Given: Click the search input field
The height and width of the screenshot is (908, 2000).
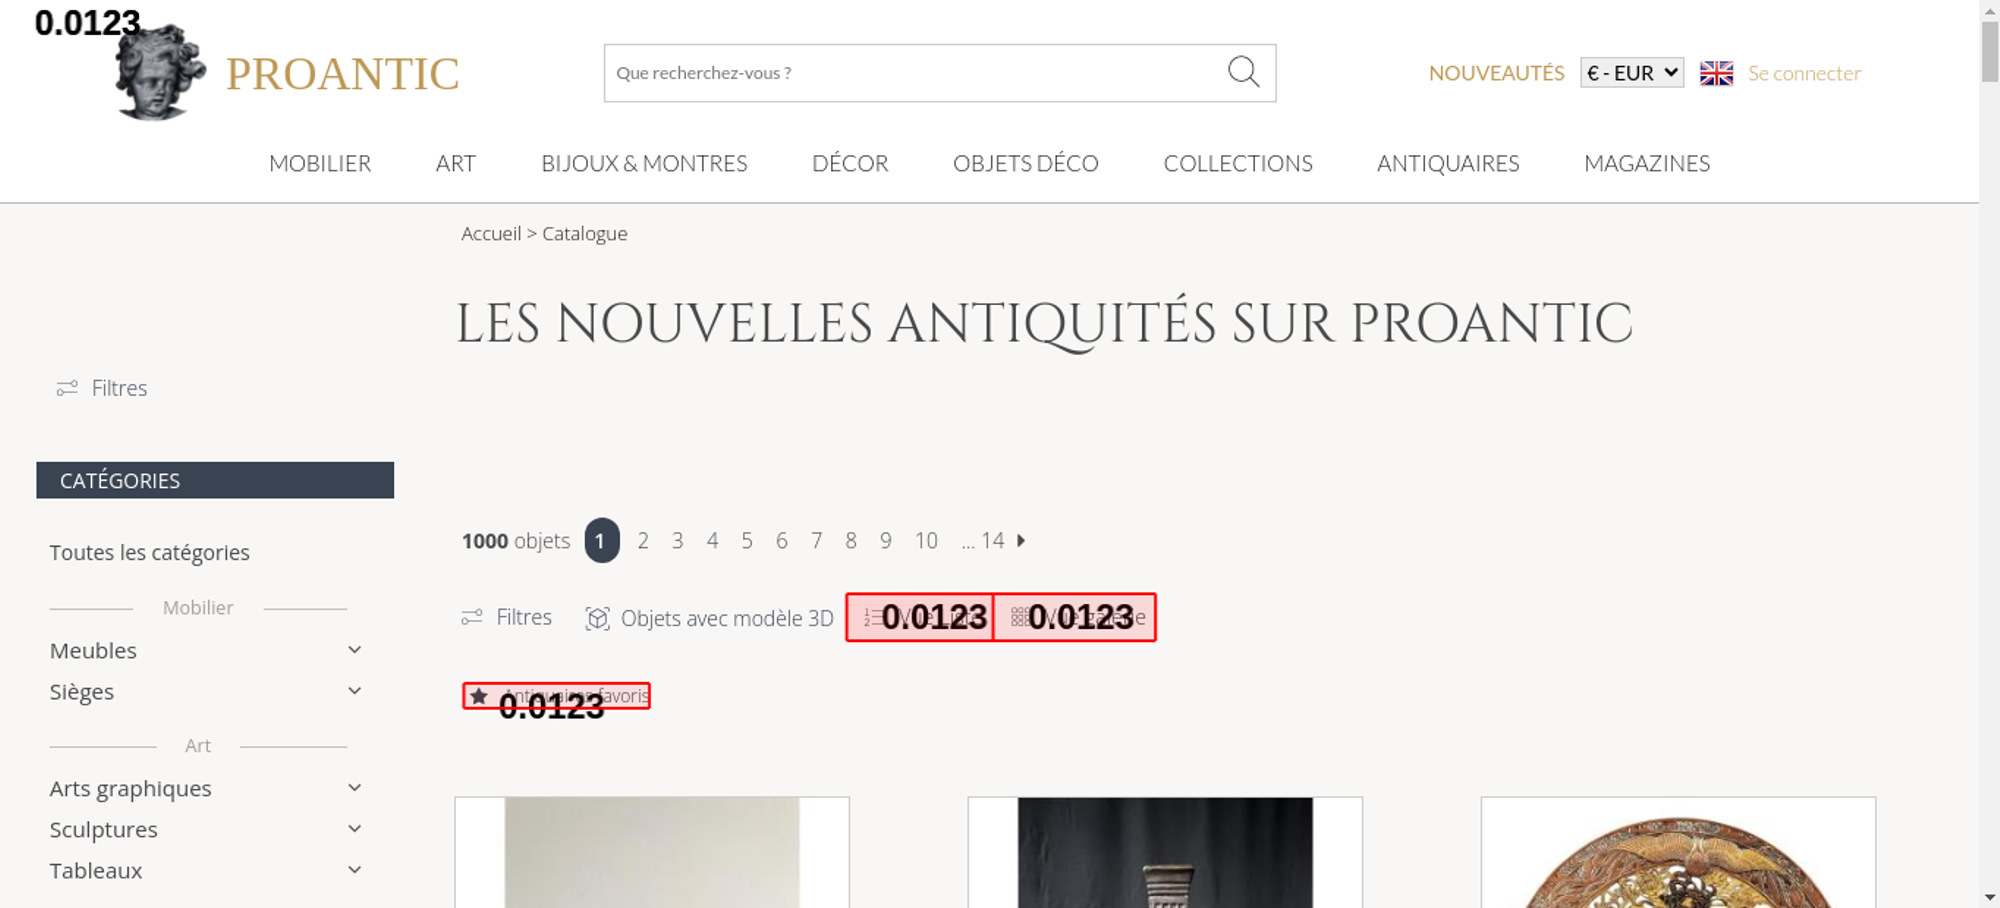Looking at the screenshot, I should [x=915, y=73].
